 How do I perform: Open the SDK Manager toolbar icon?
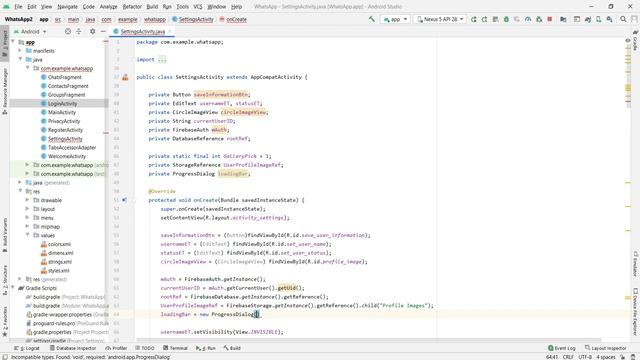click(609, 19)
